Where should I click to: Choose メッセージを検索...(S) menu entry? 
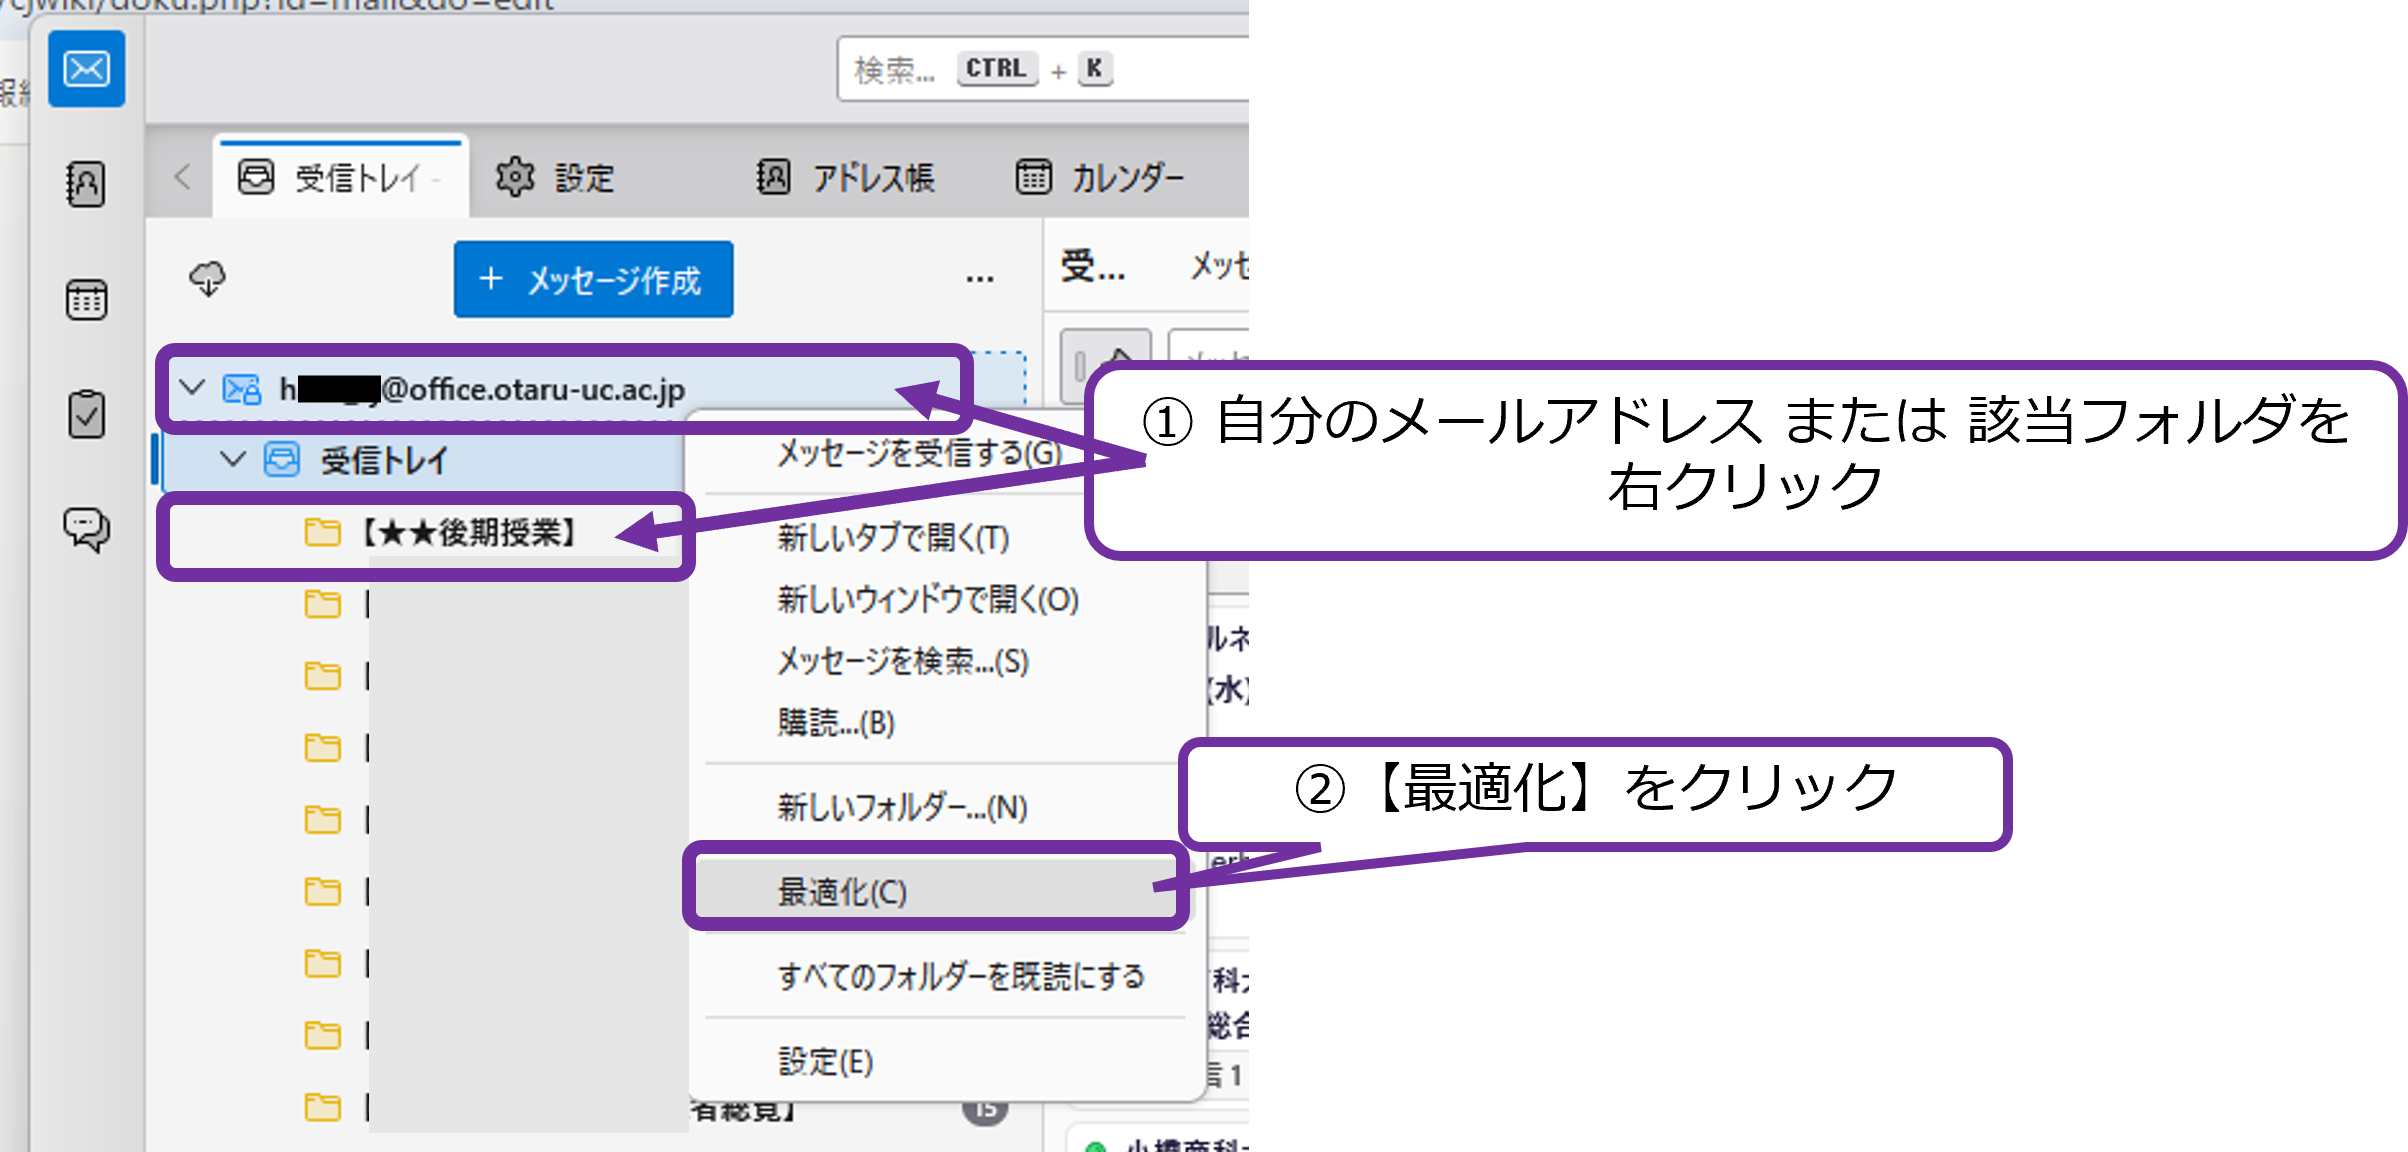(902, 661)
